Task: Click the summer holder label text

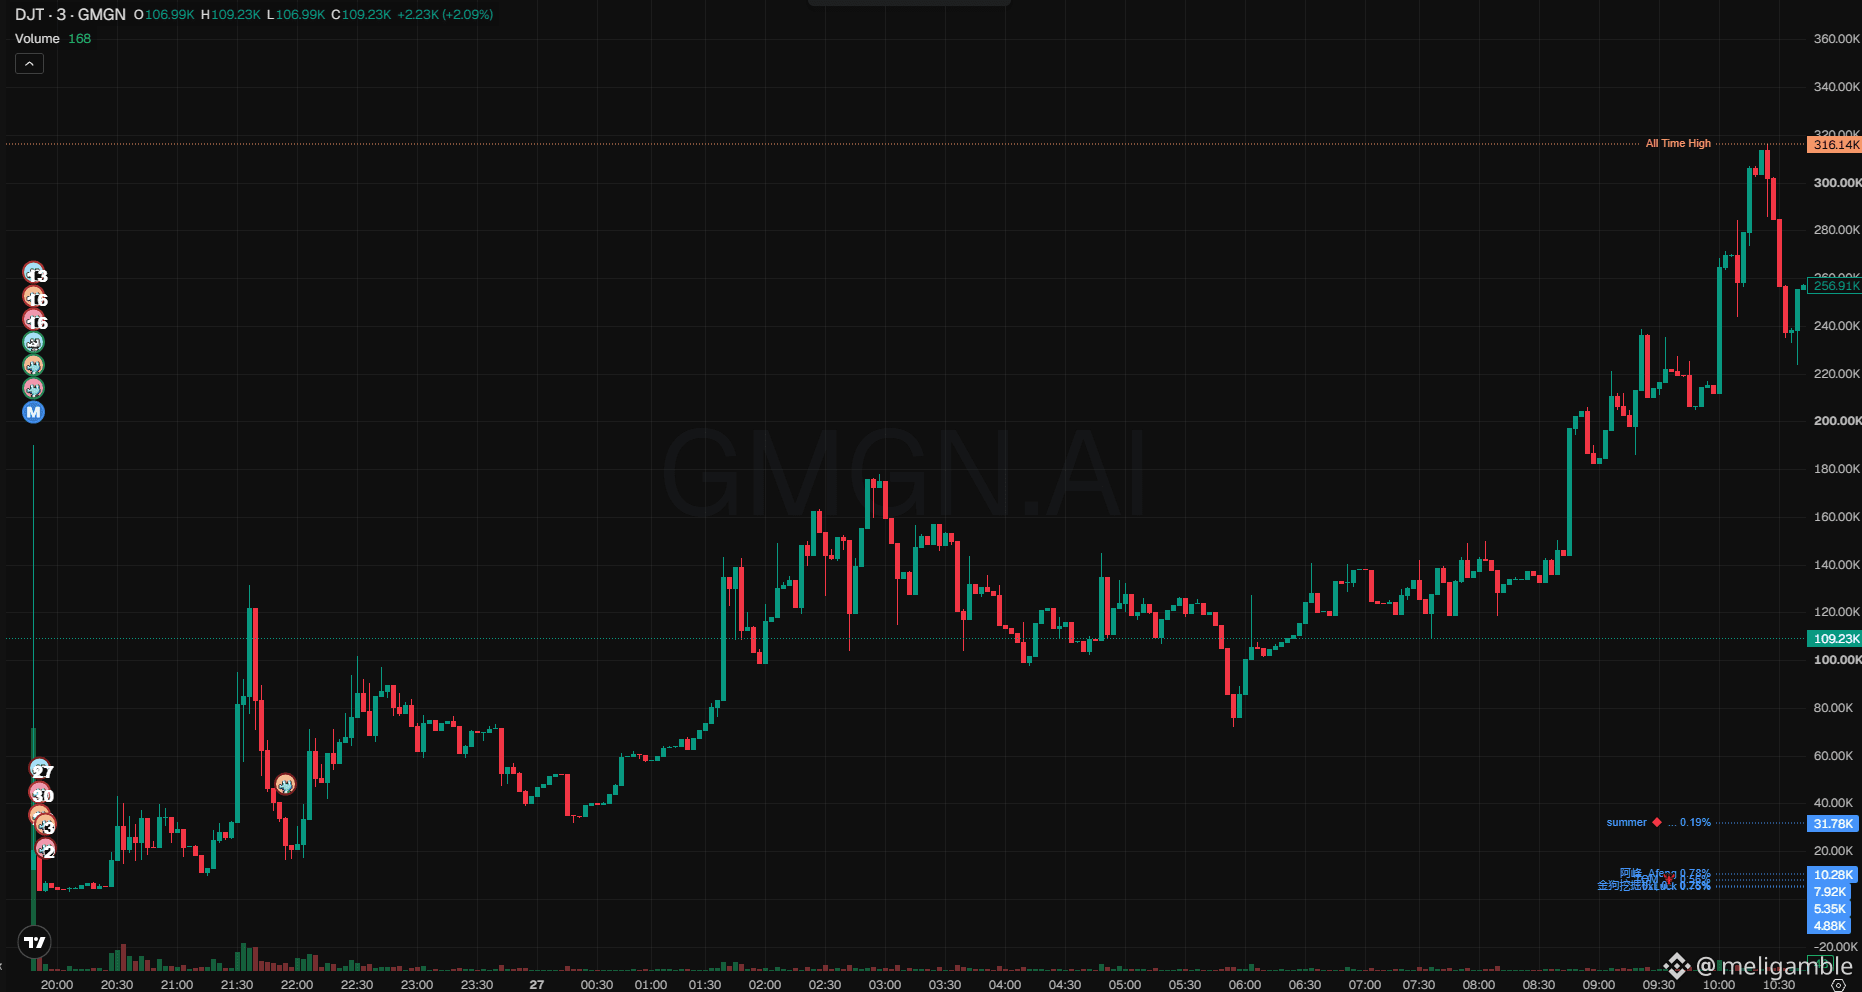Action: tap(1626, 822)
